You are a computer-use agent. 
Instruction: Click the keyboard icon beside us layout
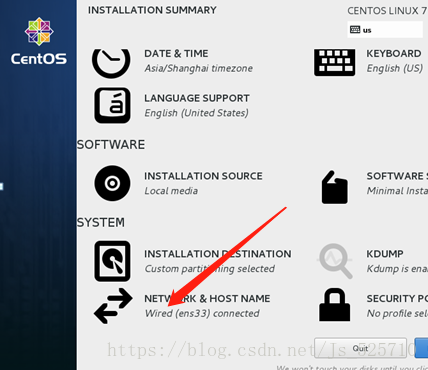(x=355, y=30)
